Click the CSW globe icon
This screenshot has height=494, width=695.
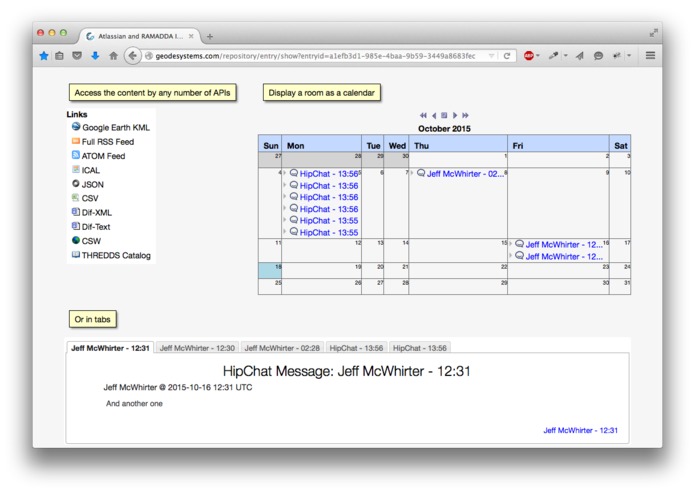[x=76, y=240]
